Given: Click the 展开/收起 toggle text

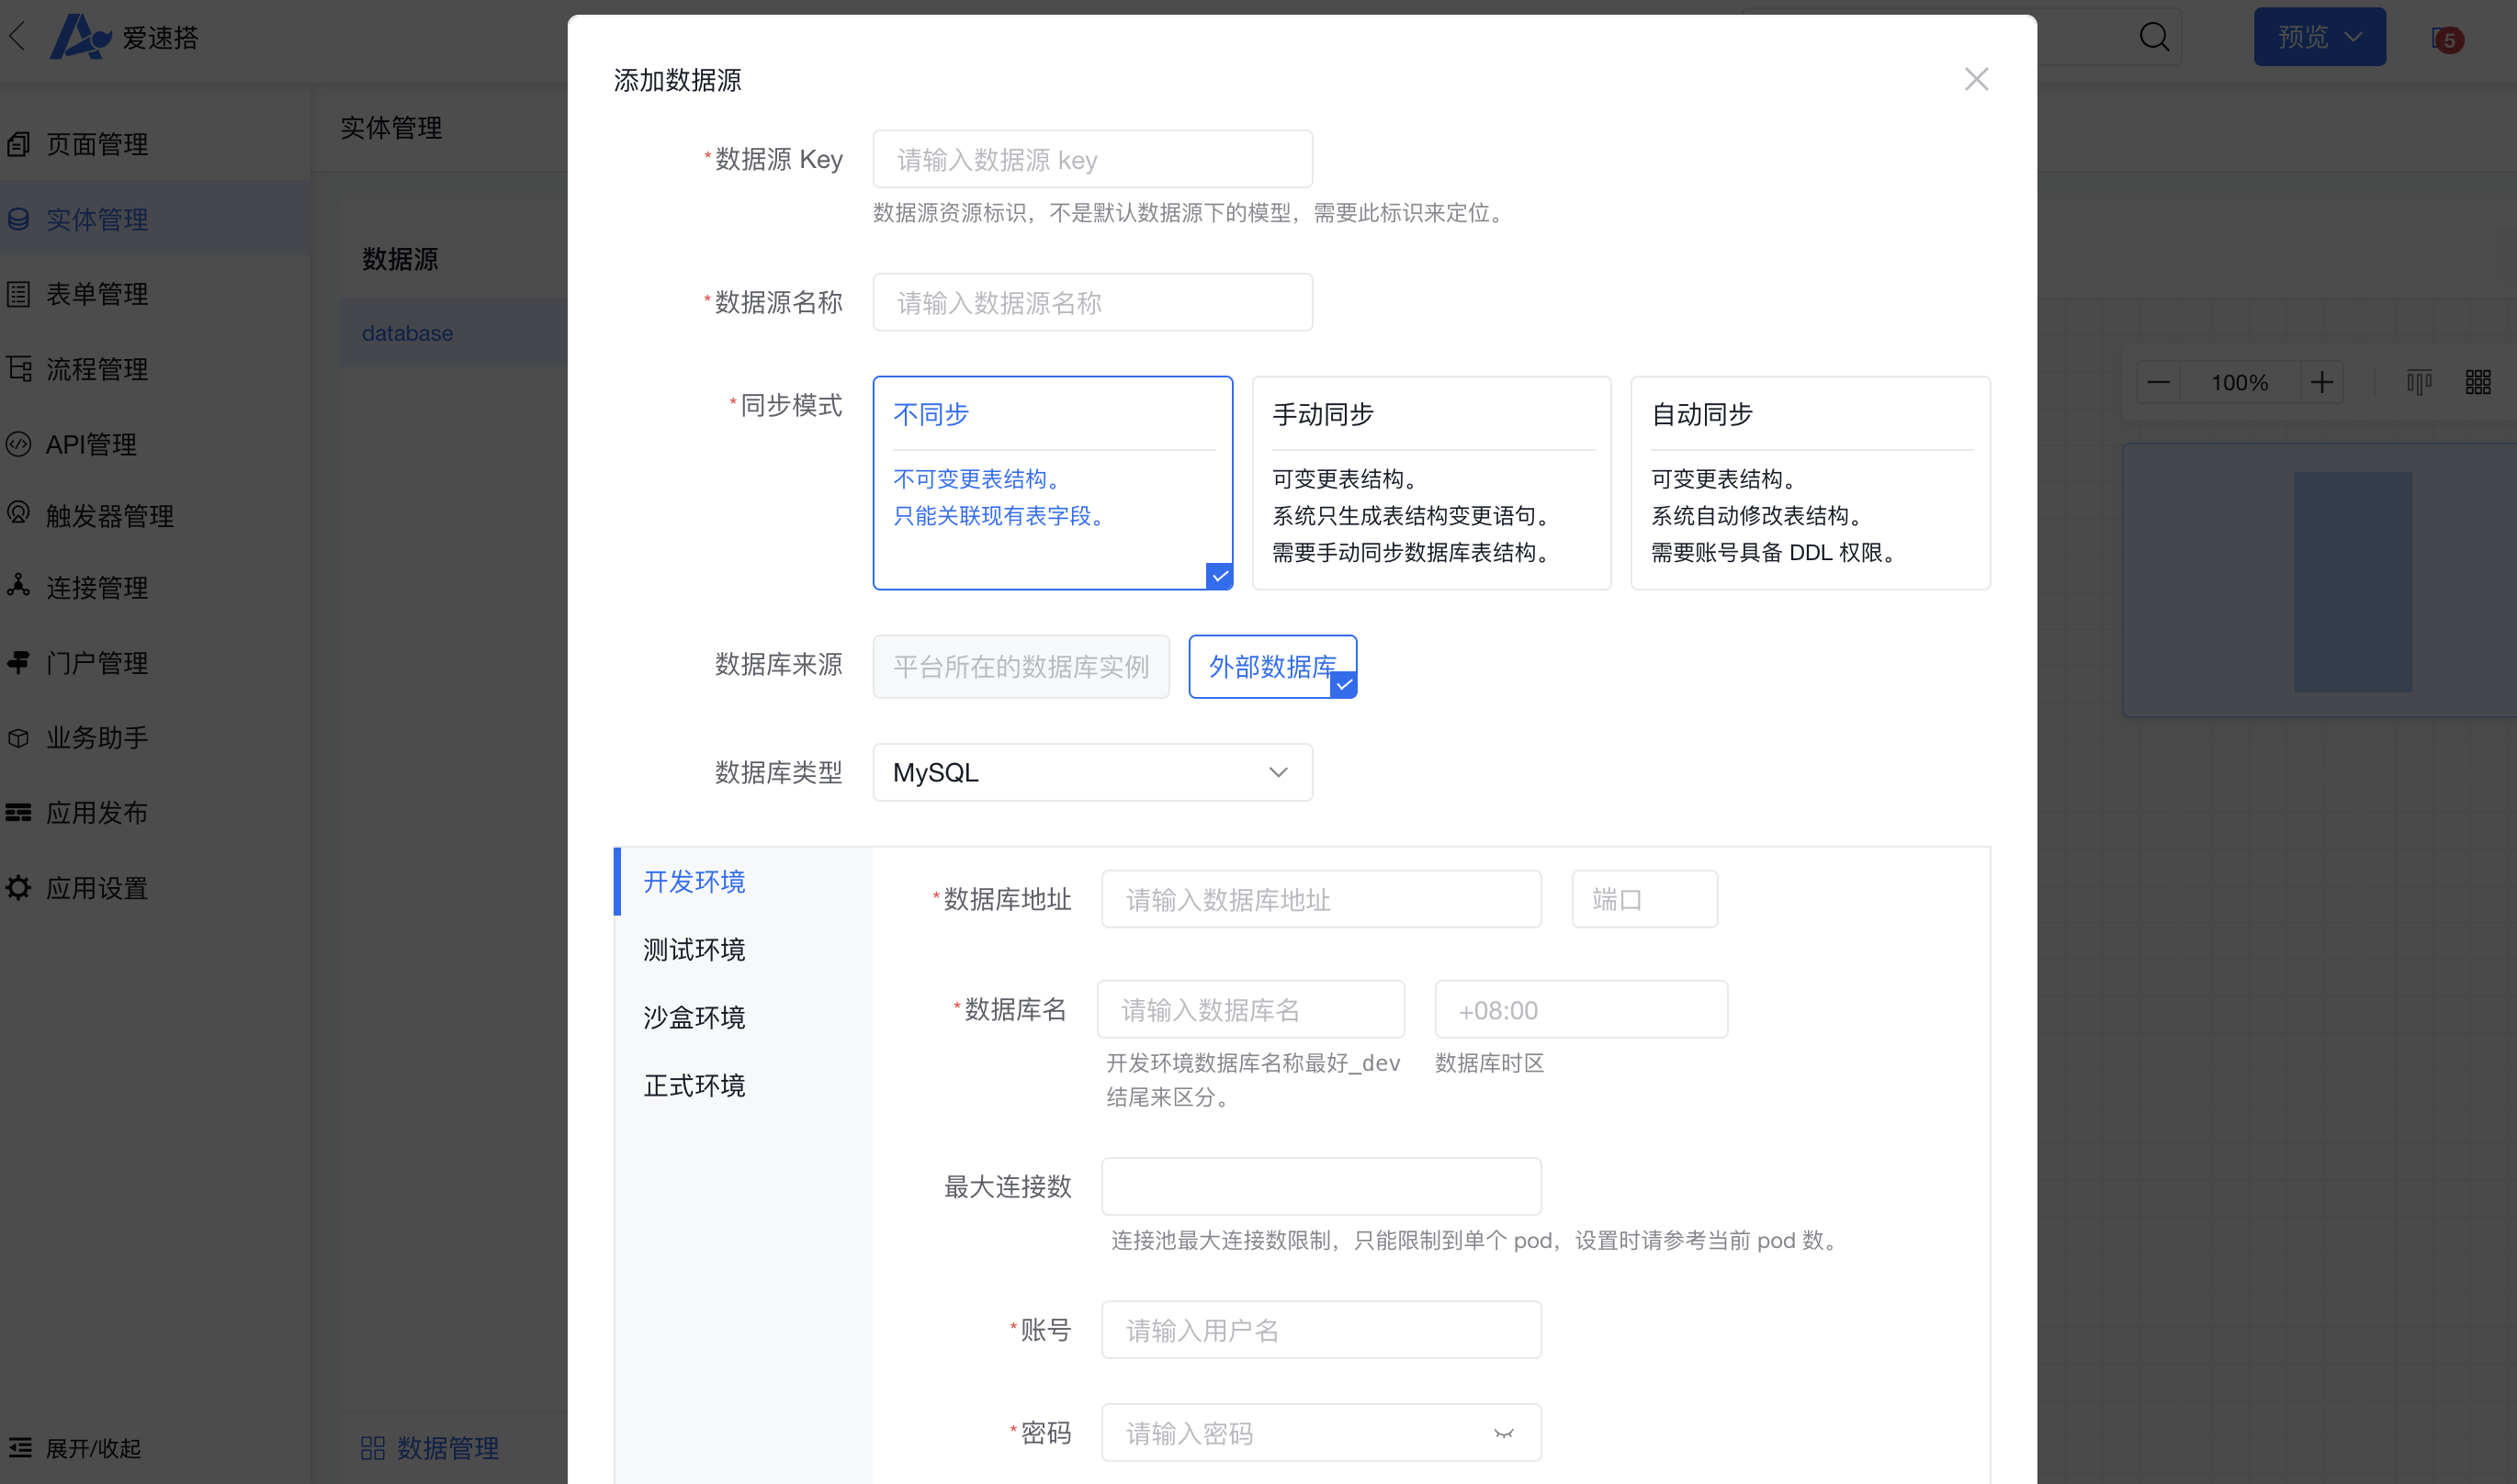Looking at the screenshot, I should [x=93, y=1448].
